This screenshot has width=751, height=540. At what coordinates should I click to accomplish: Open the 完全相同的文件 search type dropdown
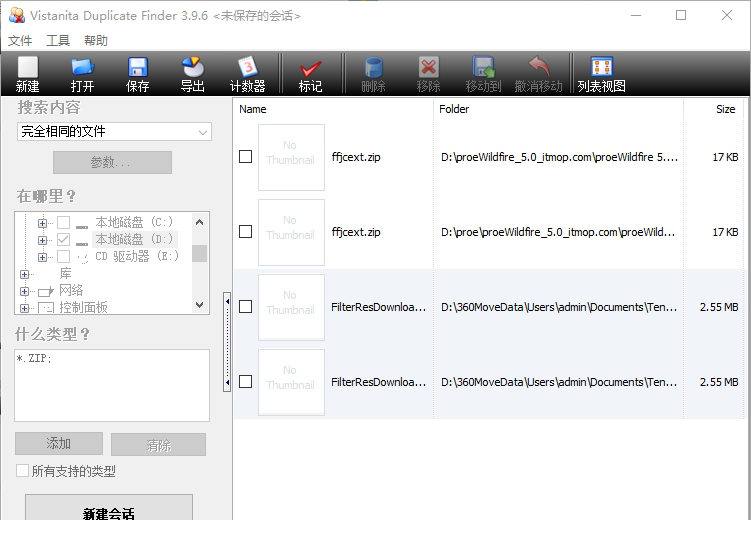(x=114, y=132)
